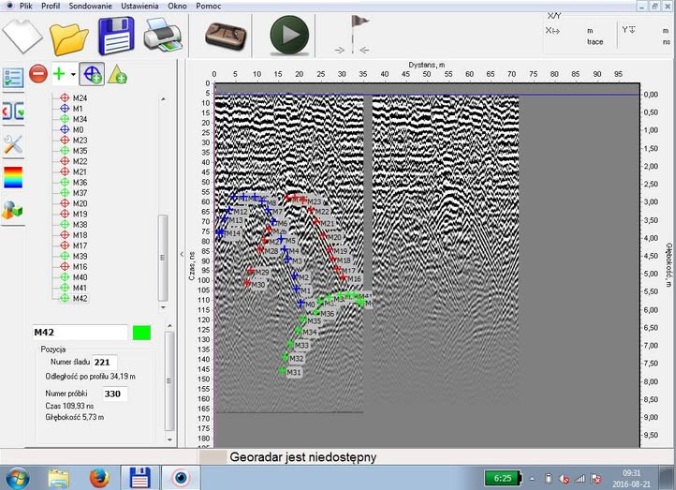Click the red M30 marker on the radargram
This screenshot has width=676, height=490.
coord(247,283)
